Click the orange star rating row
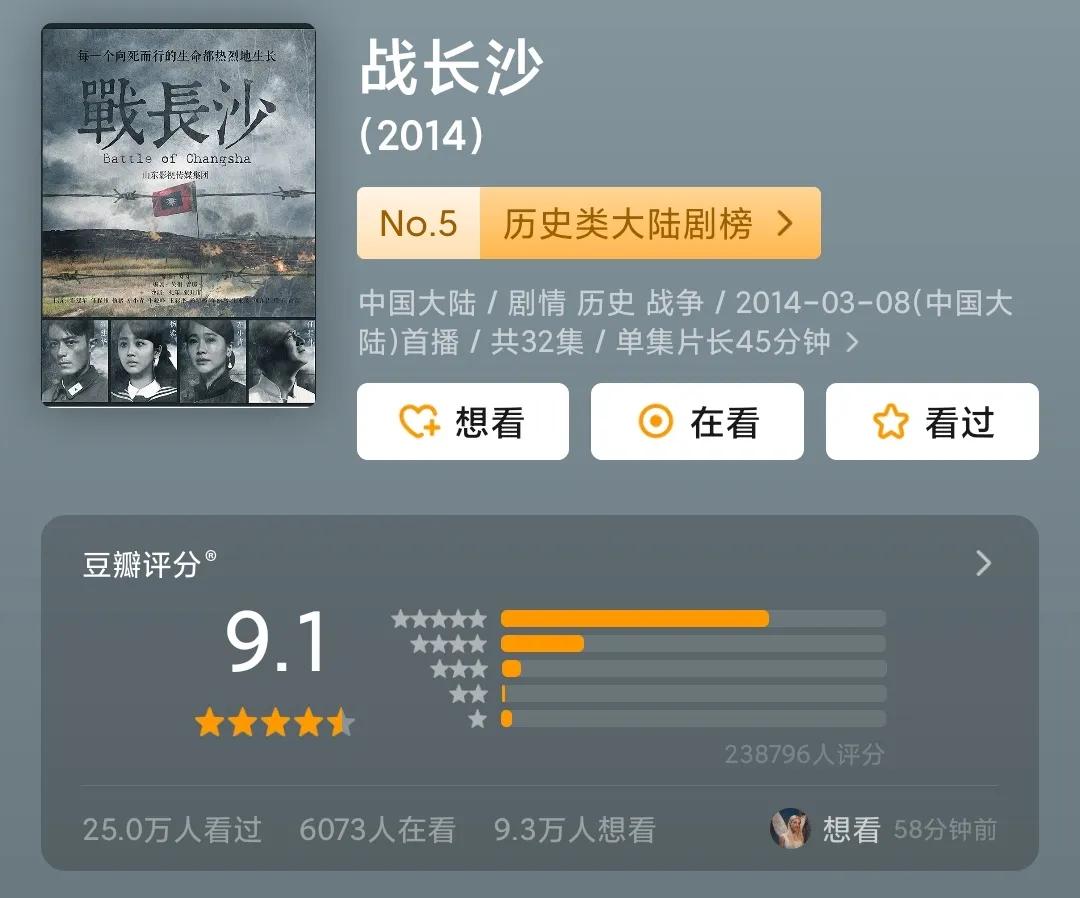This screenshot has height=898, width=1080. [x=275, y=724]
